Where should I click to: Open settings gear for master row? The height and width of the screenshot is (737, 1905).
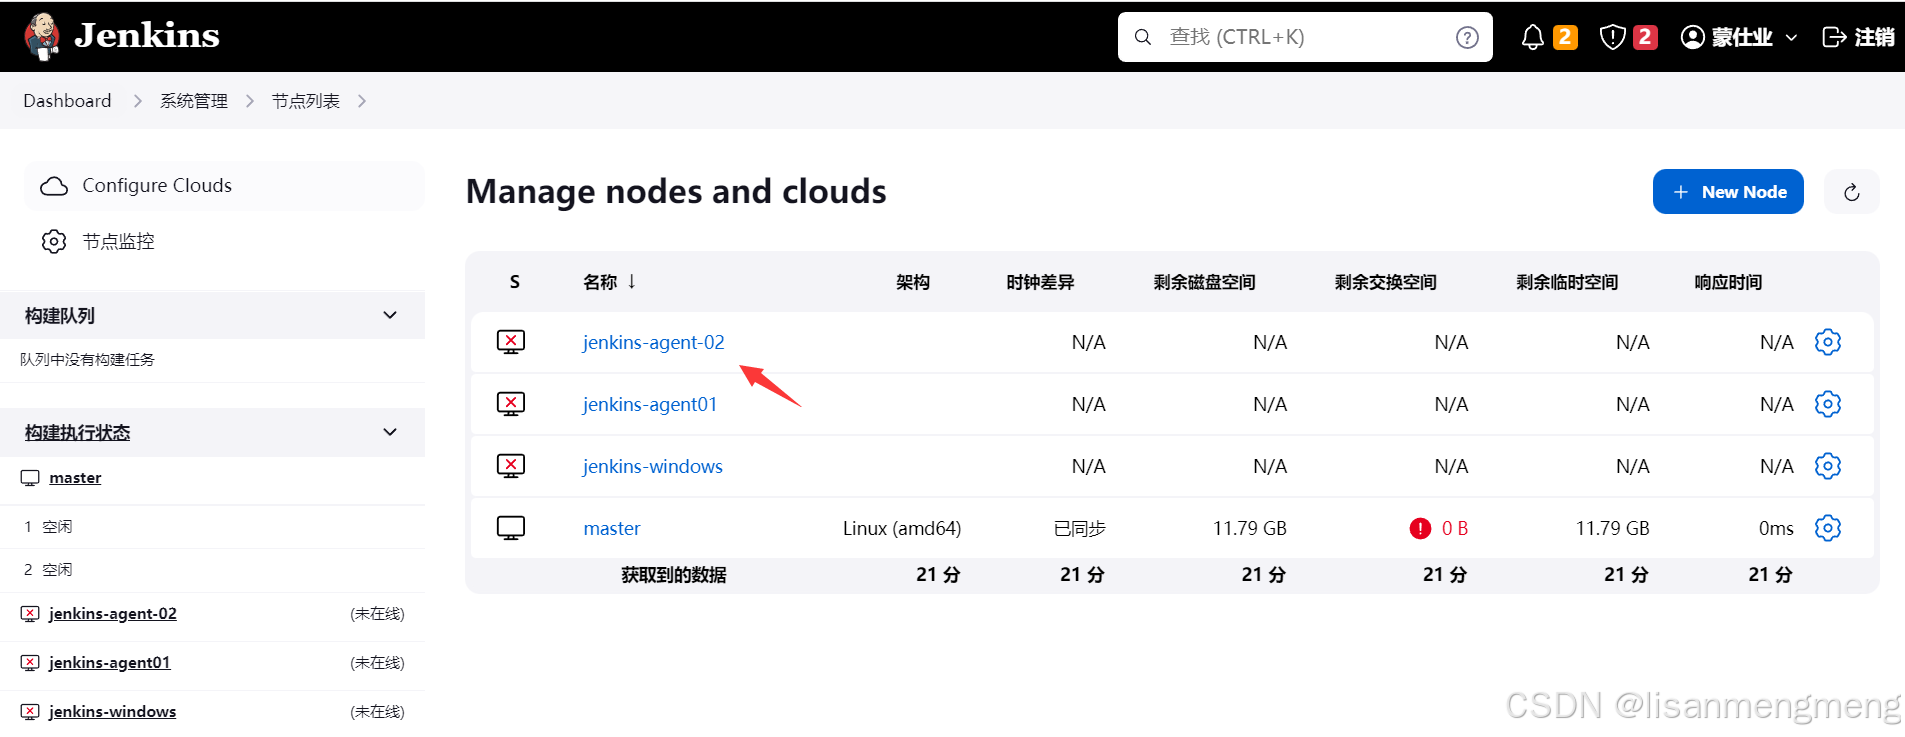(x=1828, y=528)
